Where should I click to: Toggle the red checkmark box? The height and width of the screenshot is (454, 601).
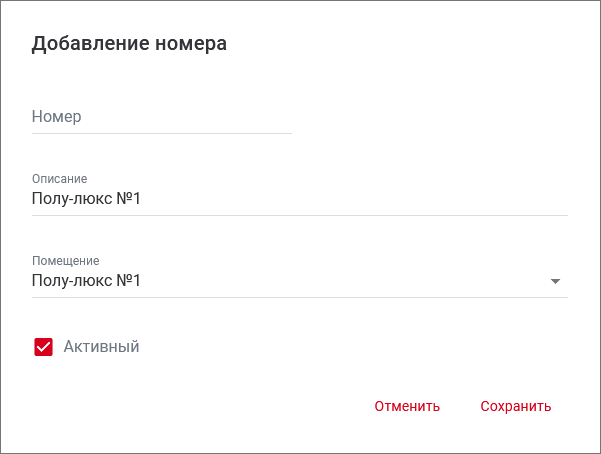point(43,347)
